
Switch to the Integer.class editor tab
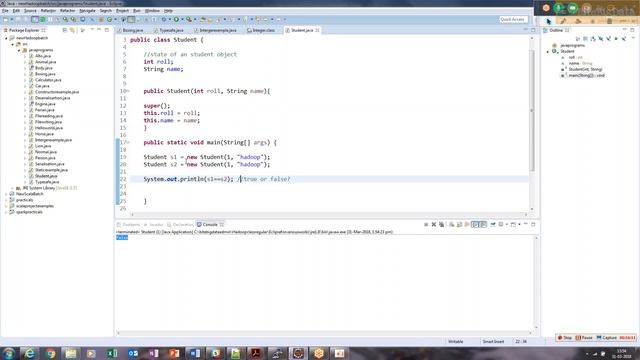coord(261,30)
